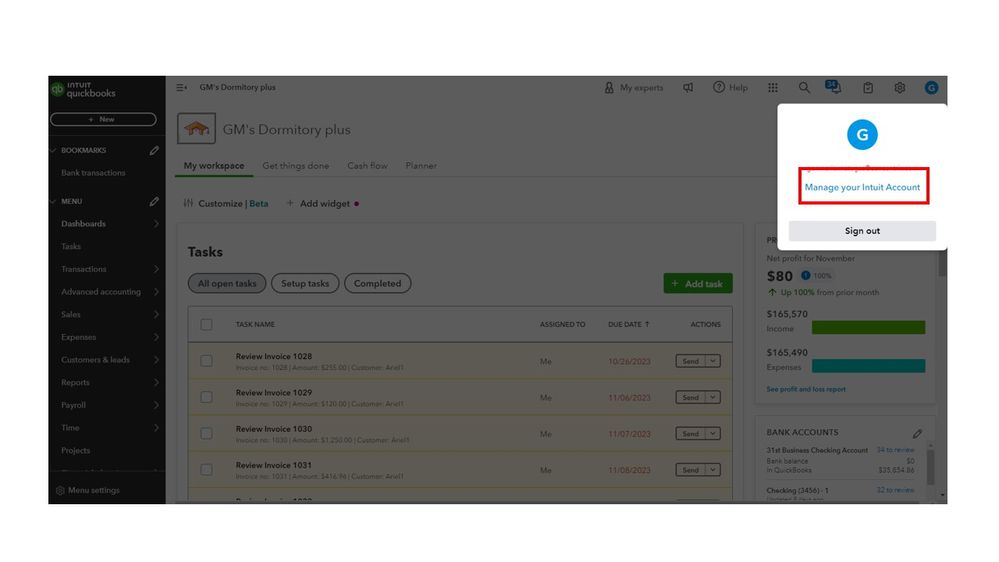Expand the Transactions sidebar submenu
Screen dimensions: 999x562
click(x=156, y=269)
